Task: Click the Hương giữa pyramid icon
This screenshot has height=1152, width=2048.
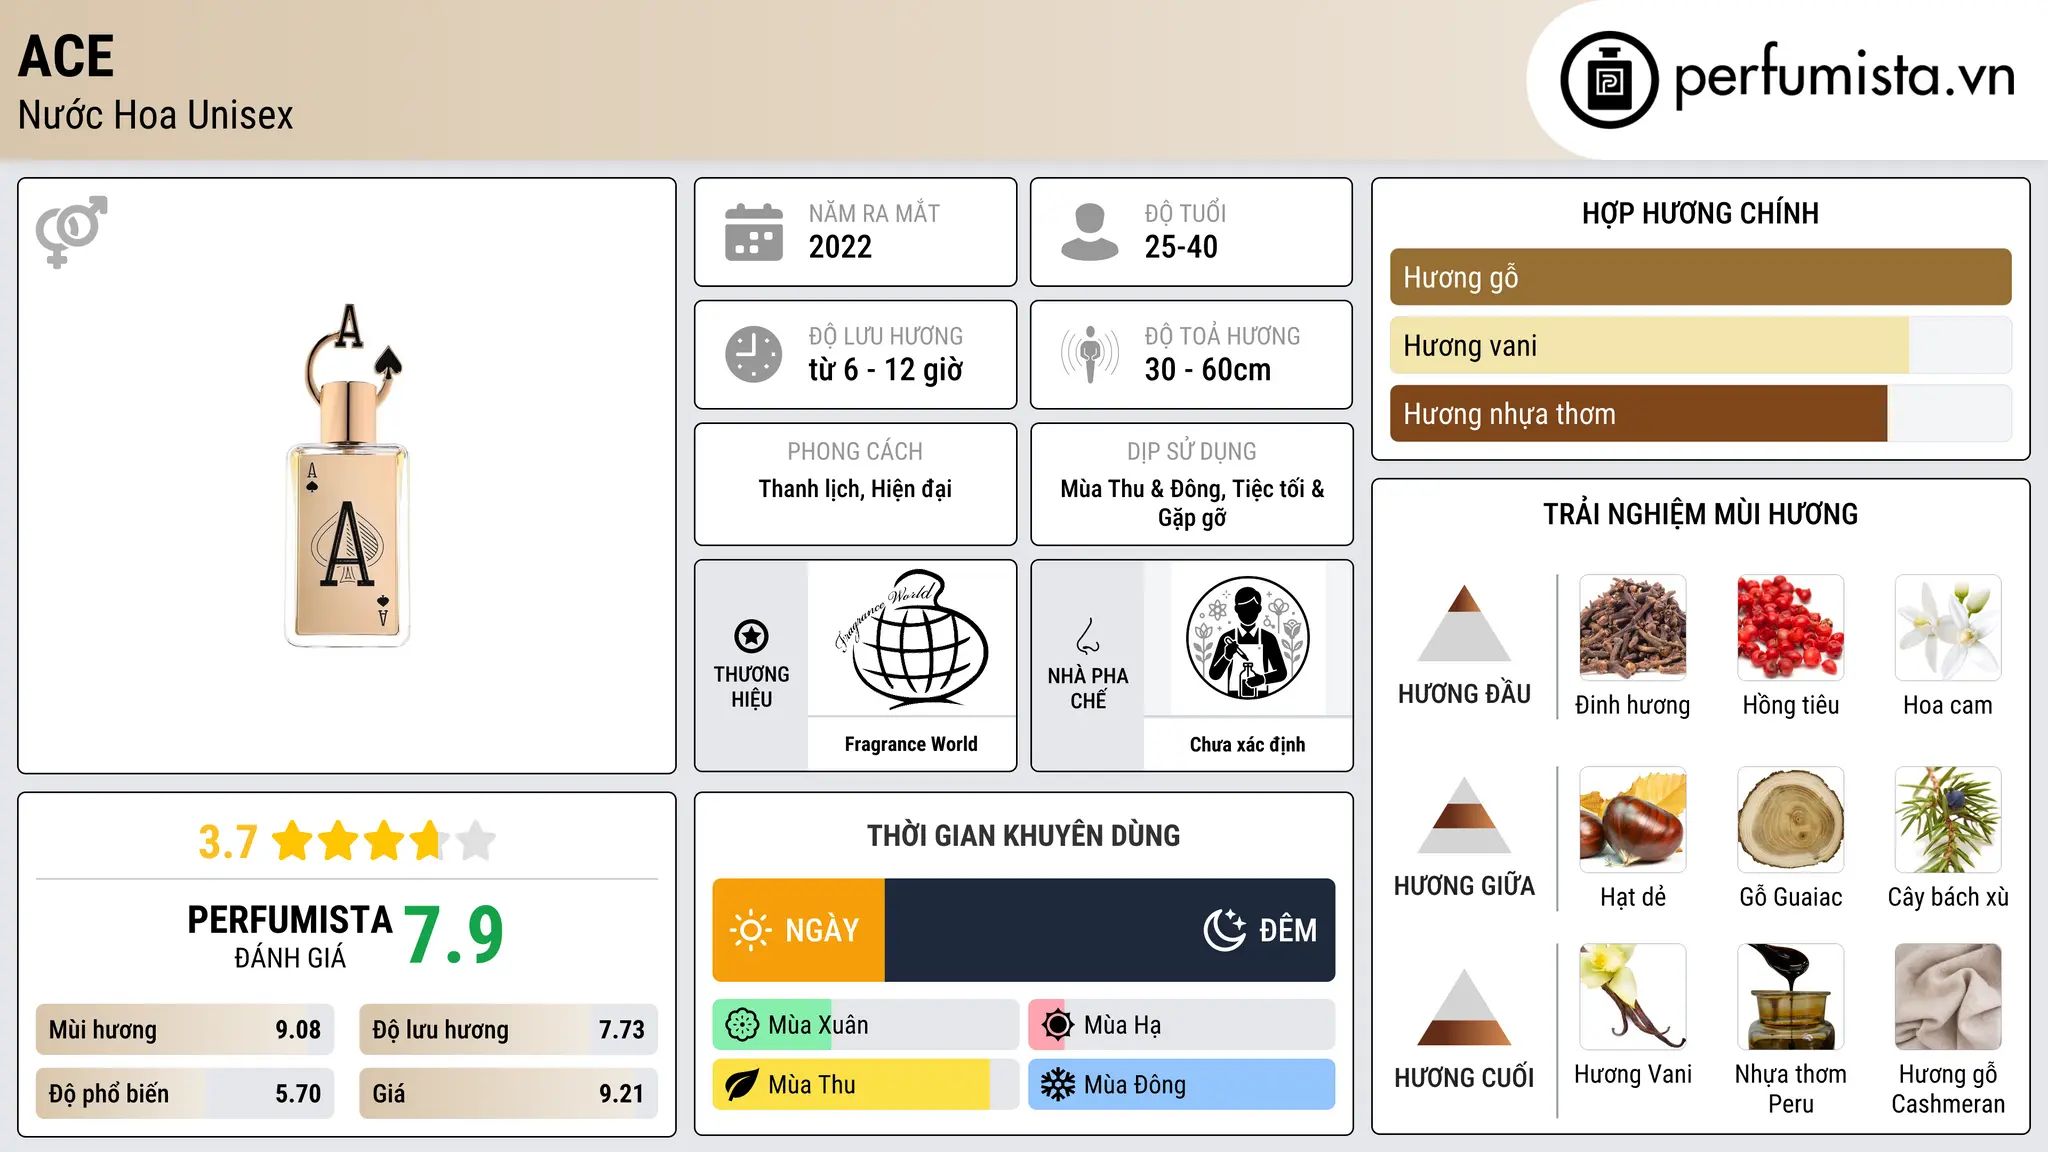Action: click(1464, 815)
